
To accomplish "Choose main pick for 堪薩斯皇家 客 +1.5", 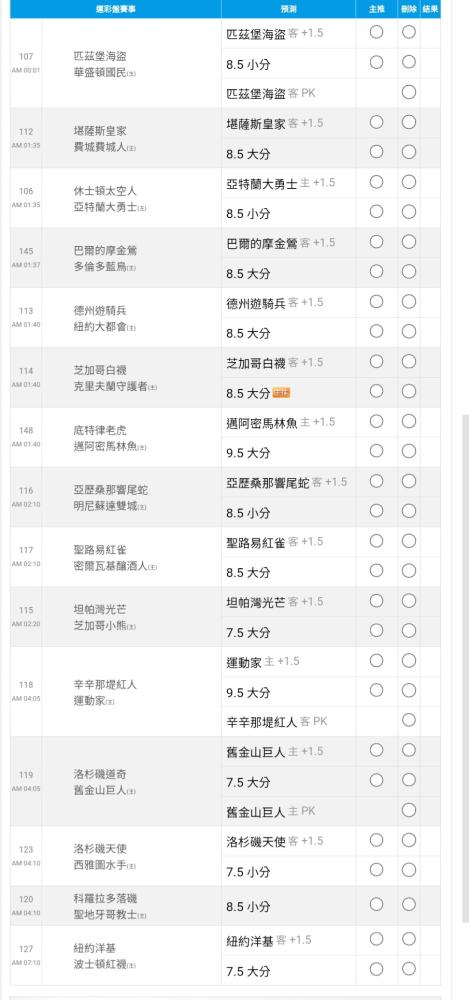I will [376, 122].
